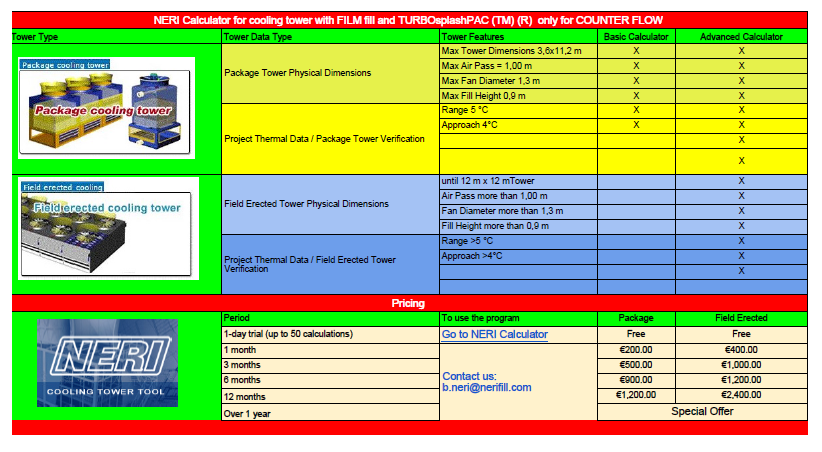This screenshot has width=822, height=452.
Task: Click the Package cooling tower image
Action: tap(106, 108)
